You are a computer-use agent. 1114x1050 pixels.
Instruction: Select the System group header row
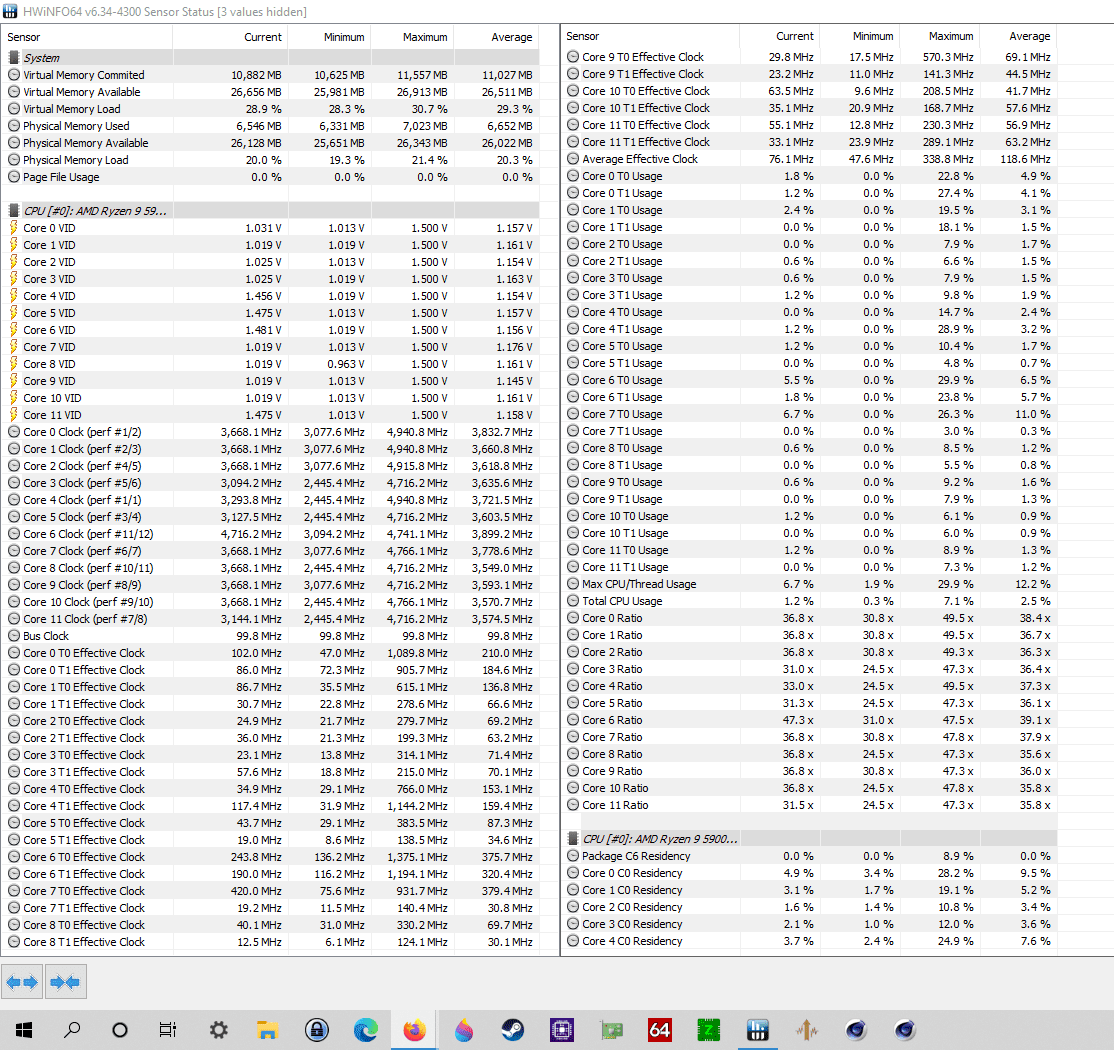click(270, 58)
